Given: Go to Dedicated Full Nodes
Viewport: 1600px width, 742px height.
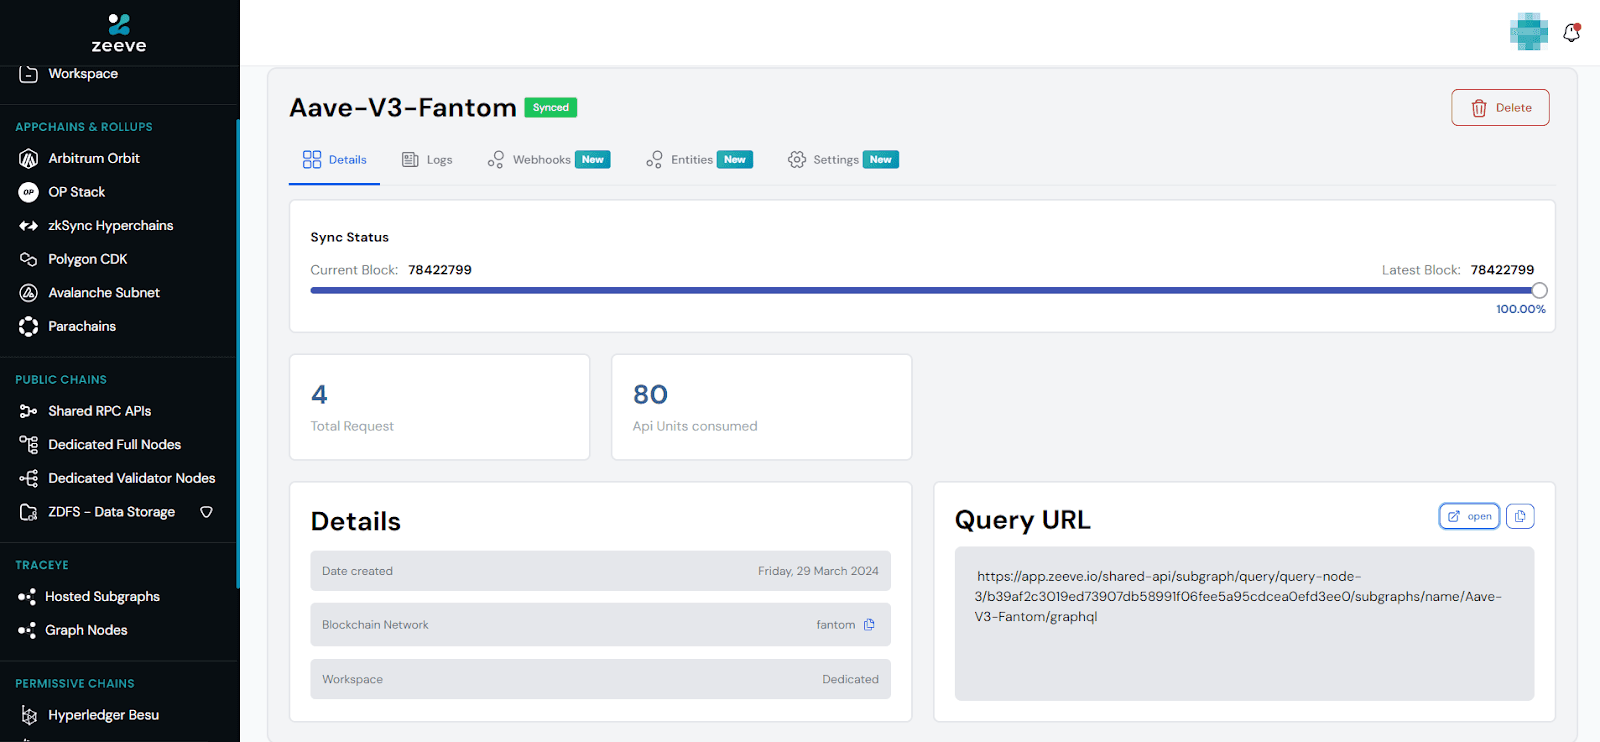Looking at the screenshot, I should click(115, 444).
